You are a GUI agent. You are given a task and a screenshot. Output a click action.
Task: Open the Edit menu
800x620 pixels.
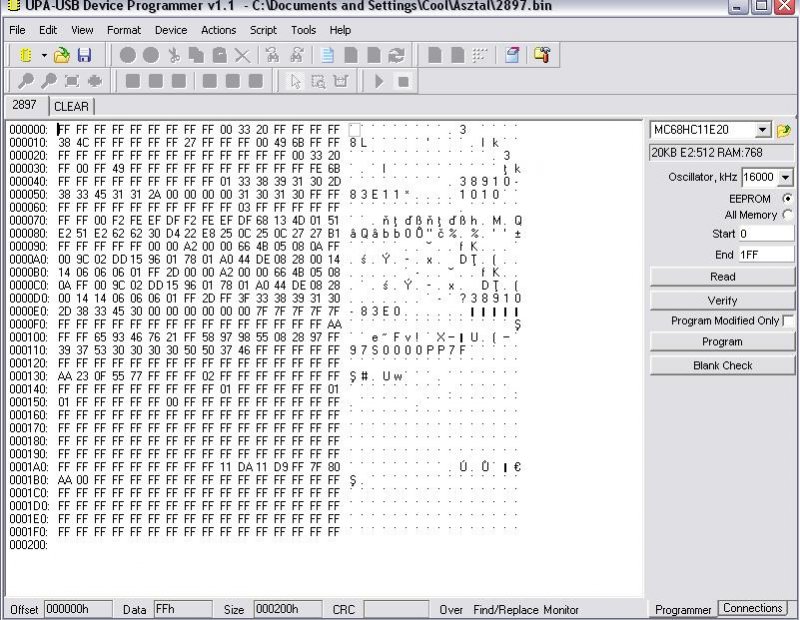[48, 30]
